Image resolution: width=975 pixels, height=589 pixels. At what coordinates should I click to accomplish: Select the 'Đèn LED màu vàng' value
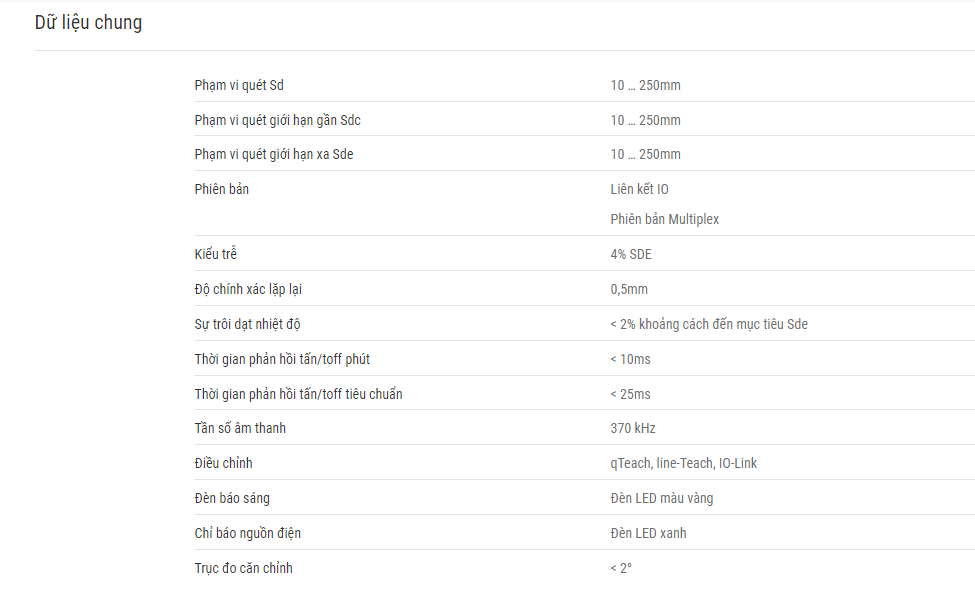662,498
